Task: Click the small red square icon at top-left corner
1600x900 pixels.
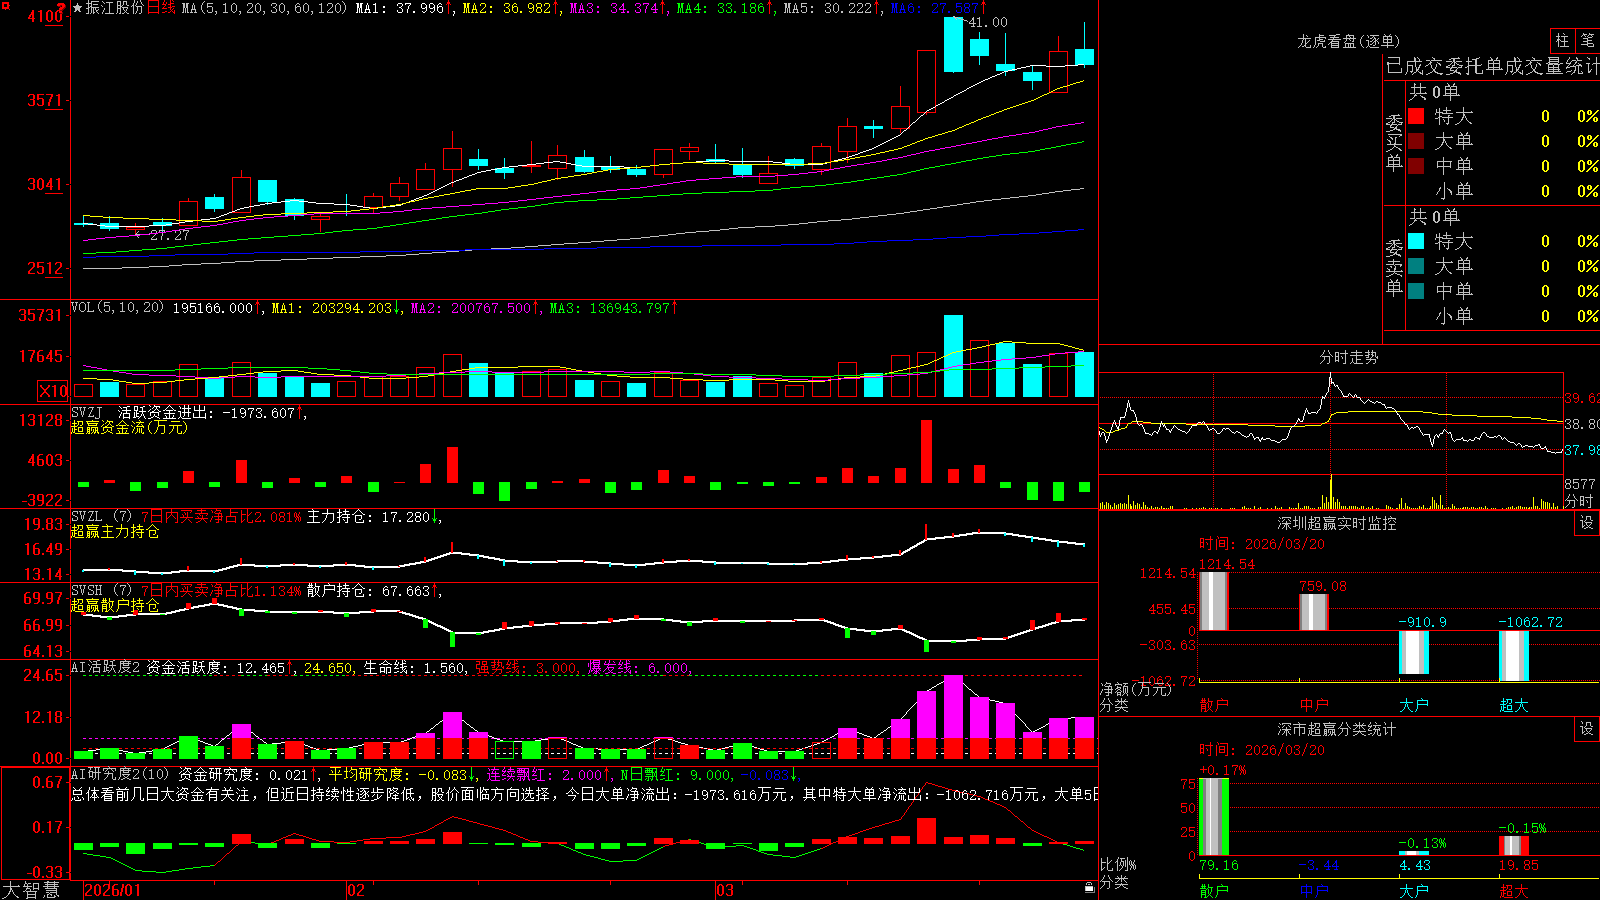Action: (4, 4)
